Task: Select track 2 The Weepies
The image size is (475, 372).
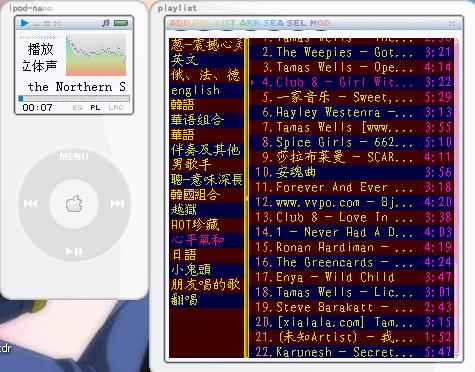Action: click(x=352, y=52)
